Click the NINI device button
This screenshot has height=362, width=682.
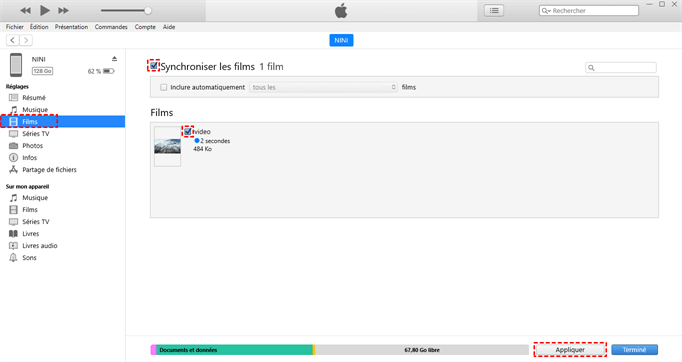(341, 40)
